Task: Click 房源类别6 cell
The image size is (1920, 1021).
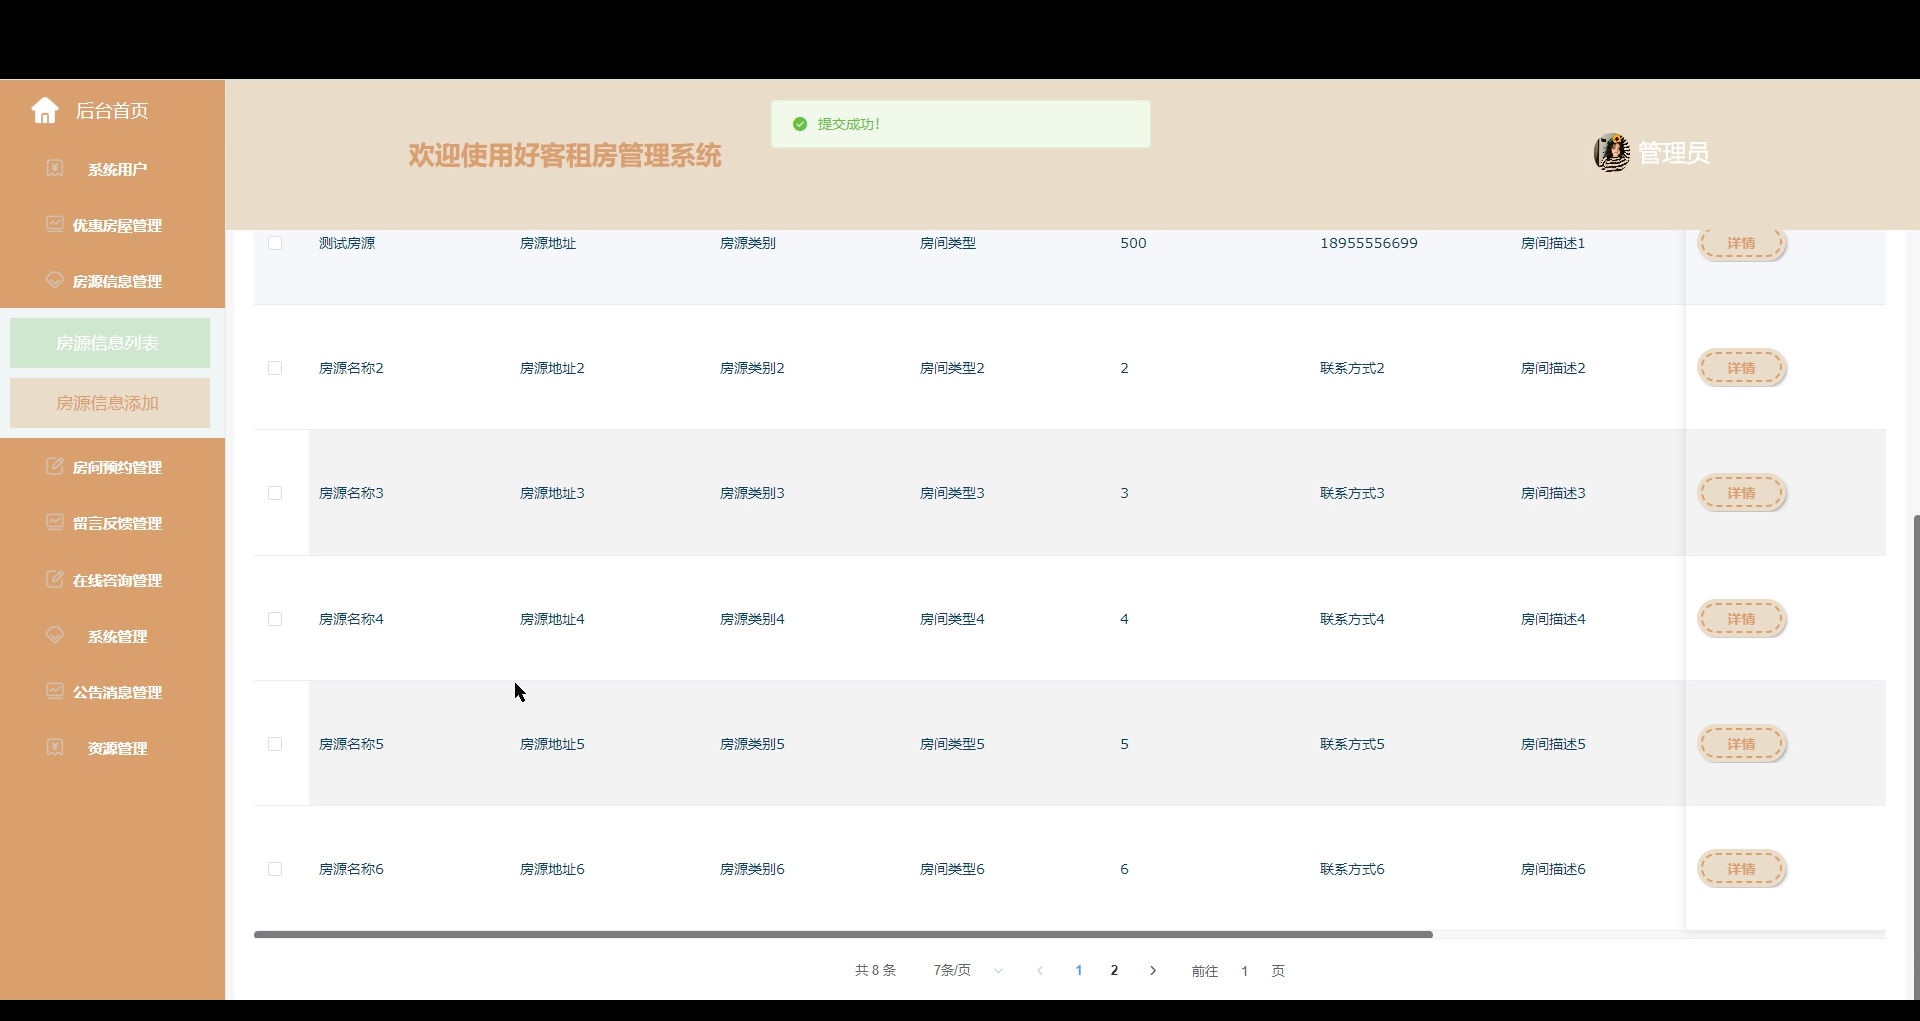Action: click(752, 869)
